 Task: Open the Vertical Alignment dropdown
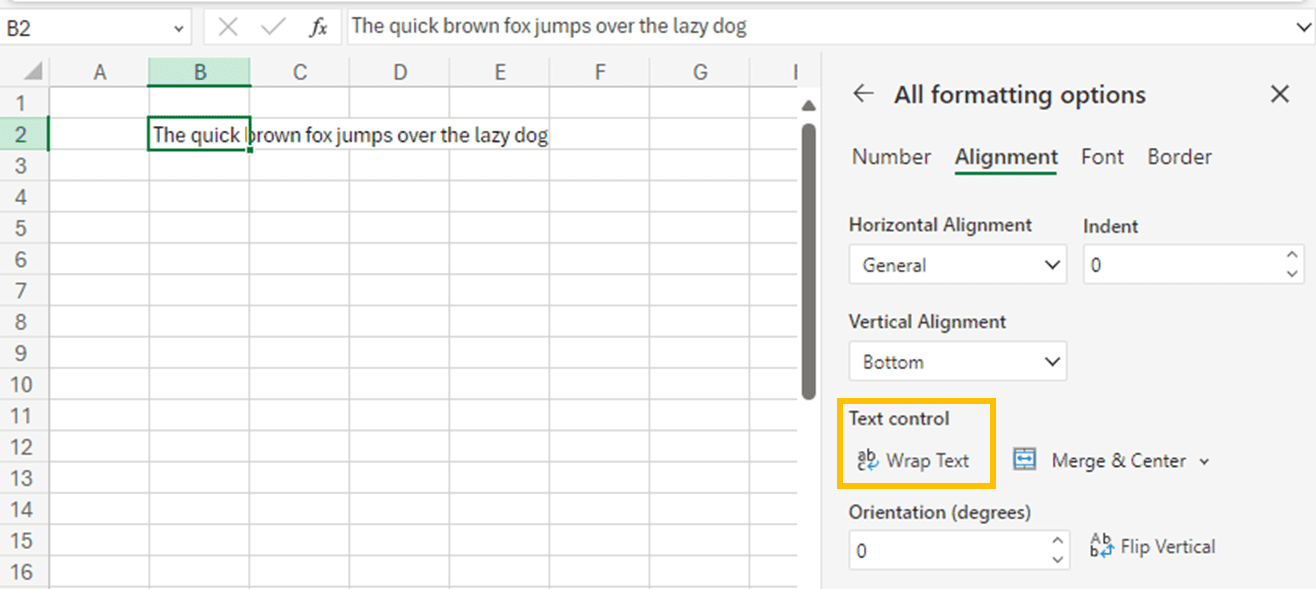957,362
